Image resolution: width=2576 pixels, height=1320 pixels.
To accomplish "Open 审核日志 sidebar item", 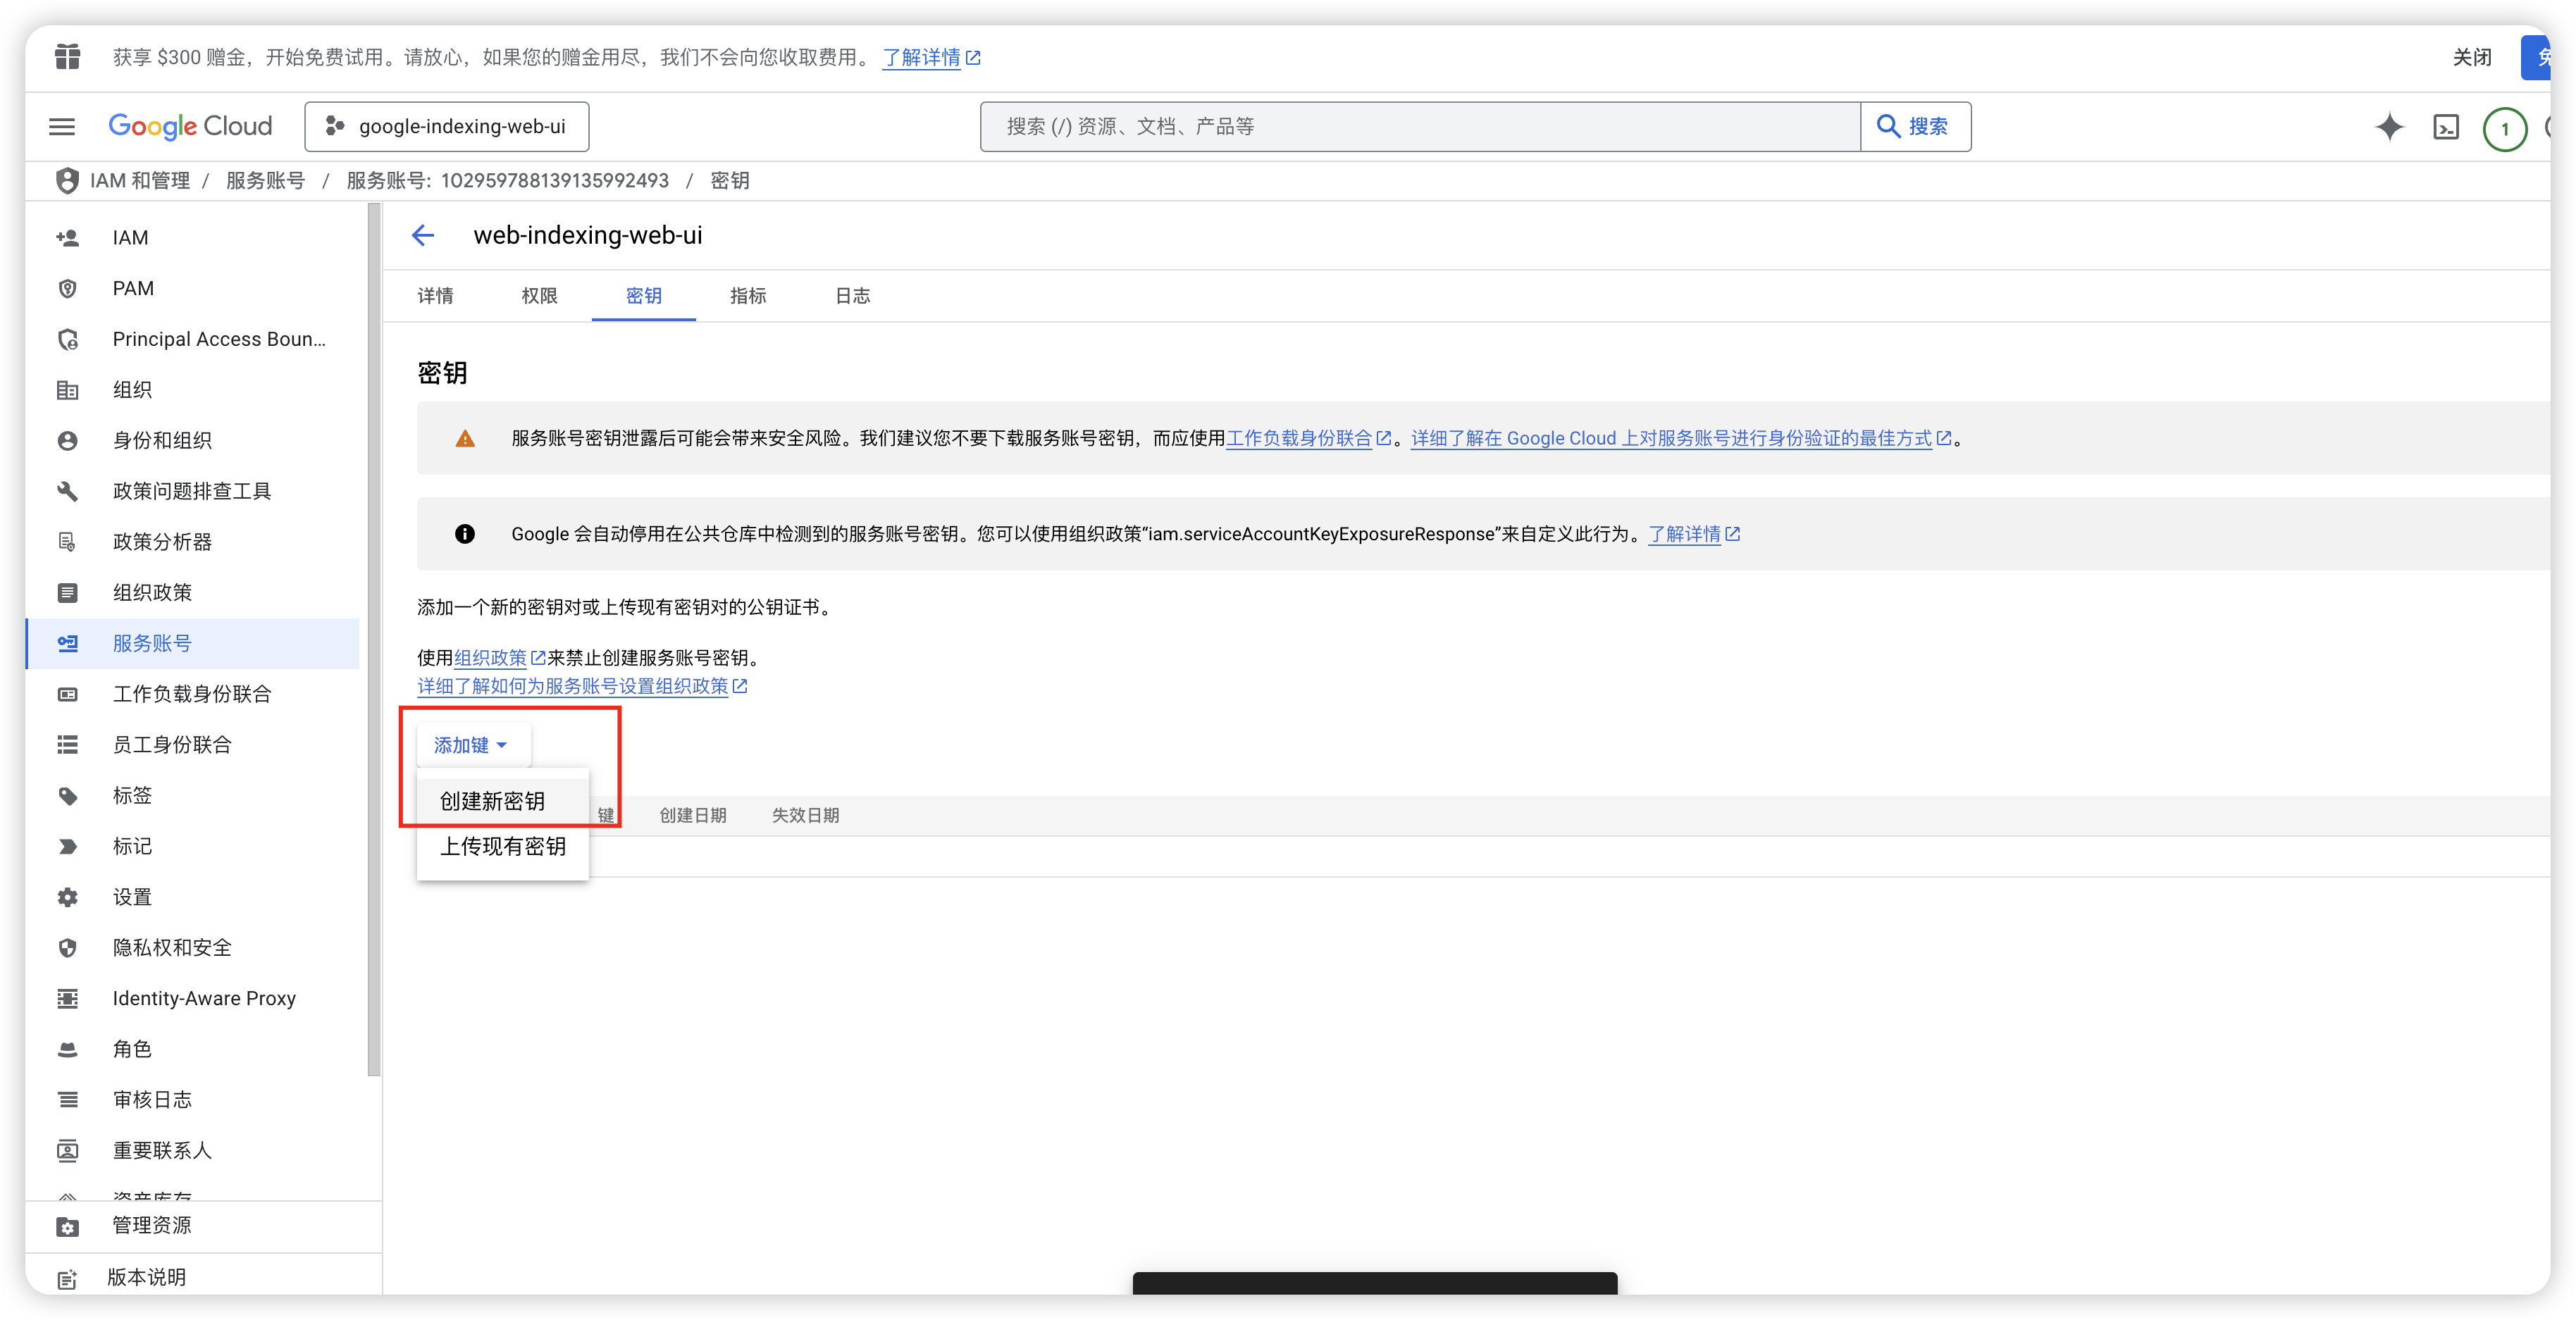I will click(x=192, y=1099).
